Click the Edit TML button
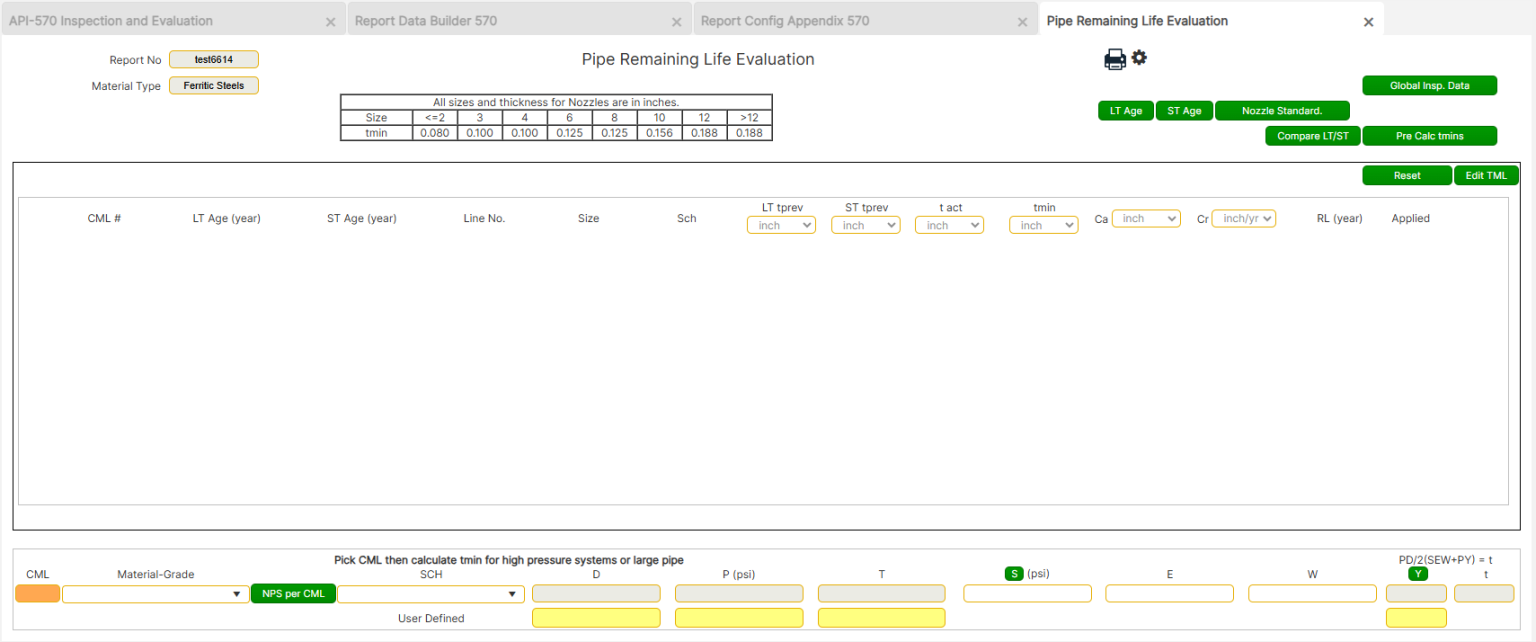The width and height of the screenshot is (1536, 642). [1486, 174]
